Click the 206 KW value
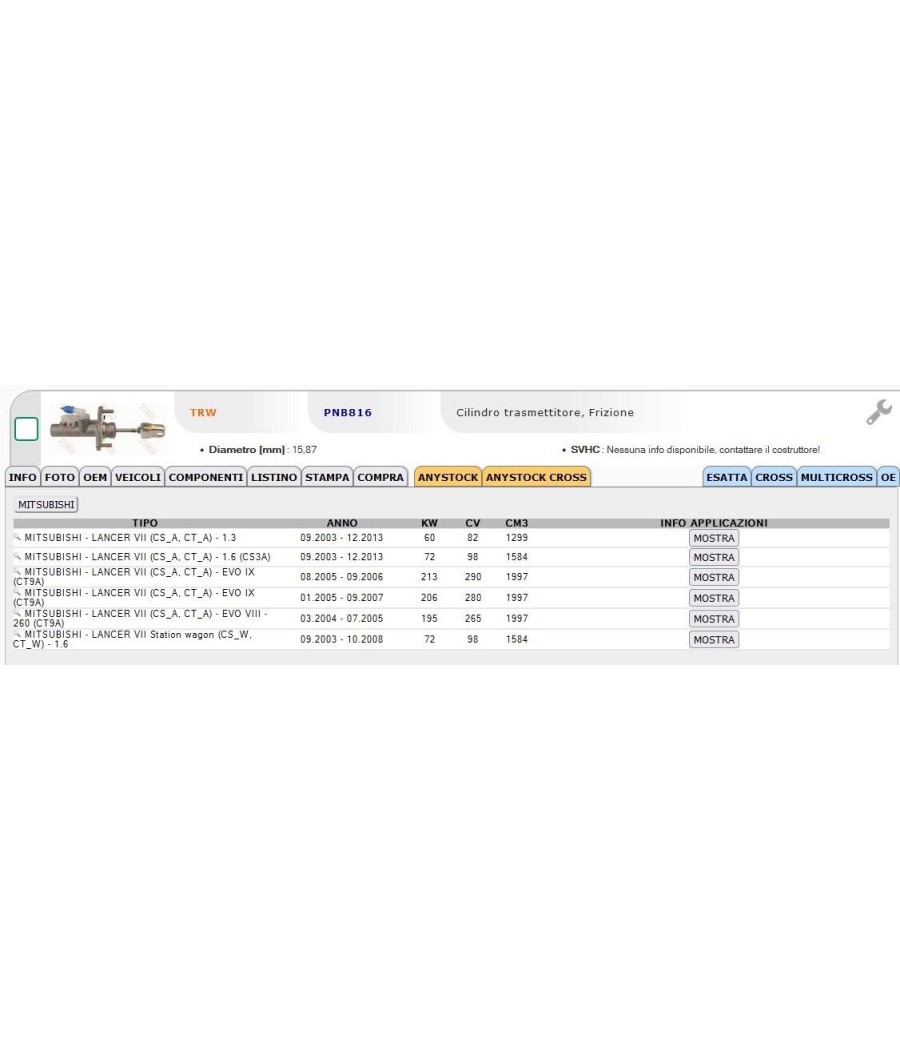Screen dimensions: 900x1050 (429, 597)
